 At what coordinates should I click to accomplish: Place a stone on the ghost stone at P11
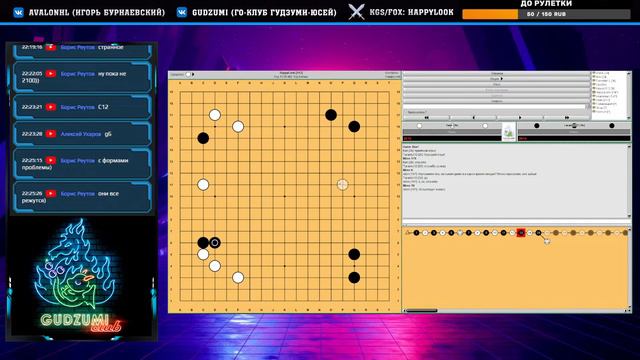coord(342,184)
